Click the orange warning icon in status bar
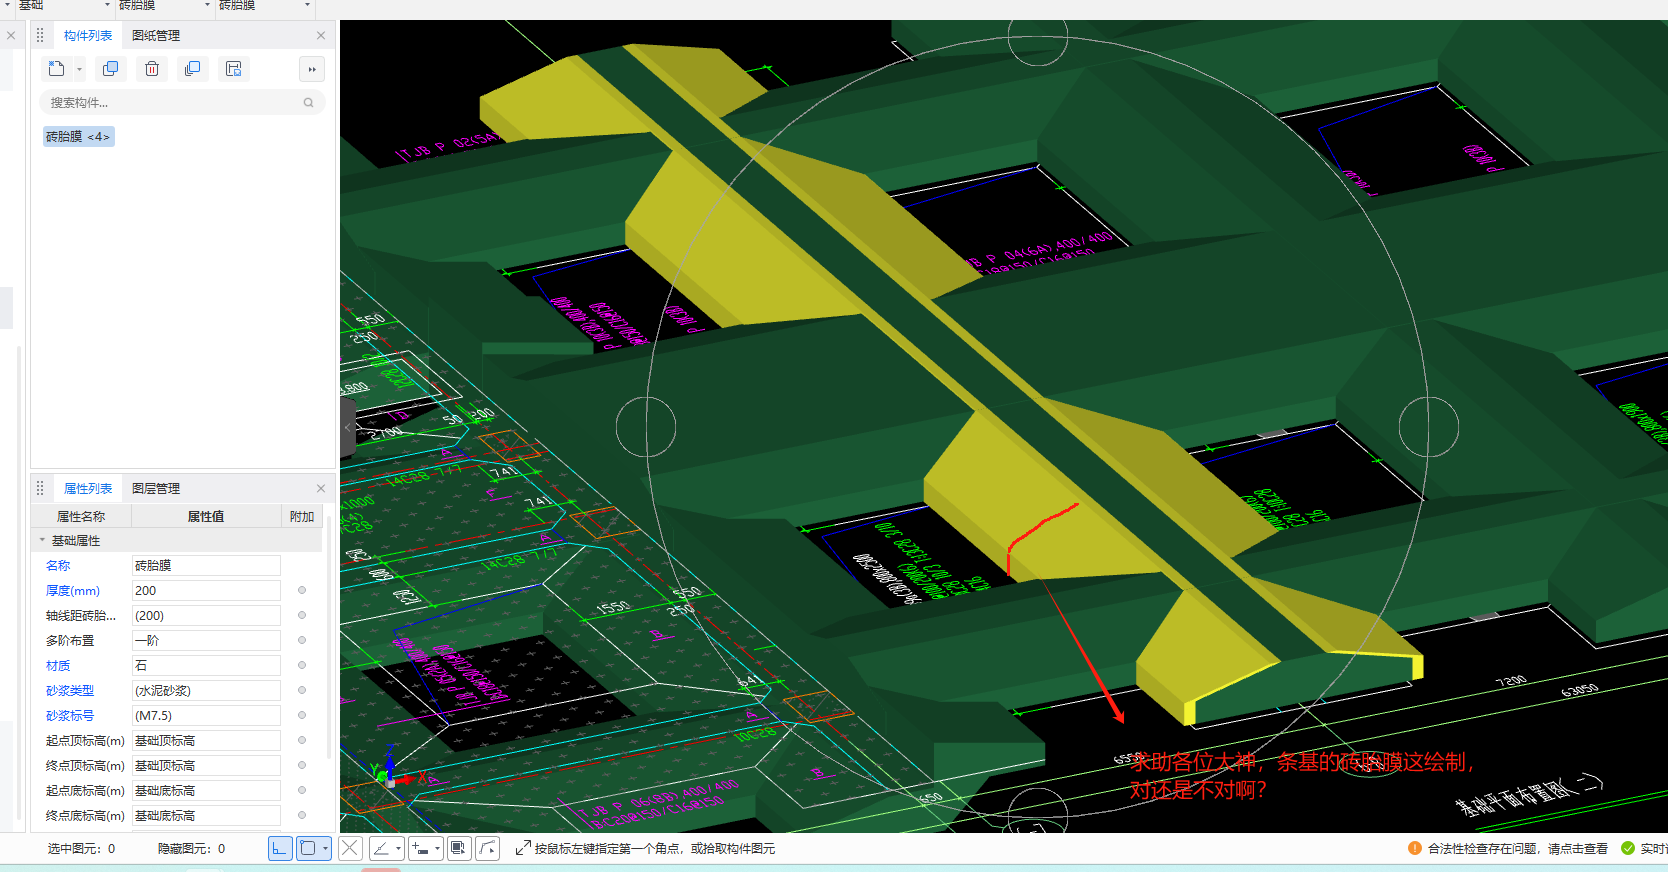Viewport: 1668px width, 872px height. tap(1415, 848)
